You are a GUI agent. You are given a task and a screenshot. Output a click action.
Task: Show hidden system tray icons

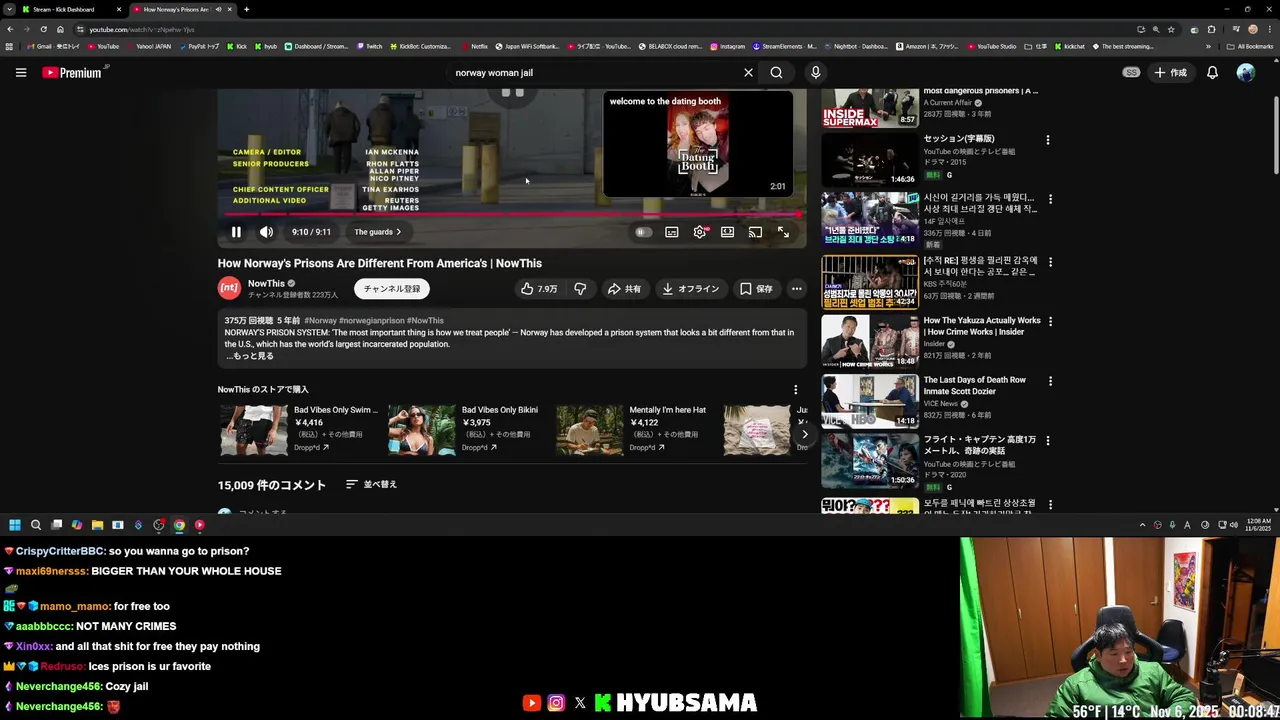point(1142,525)
